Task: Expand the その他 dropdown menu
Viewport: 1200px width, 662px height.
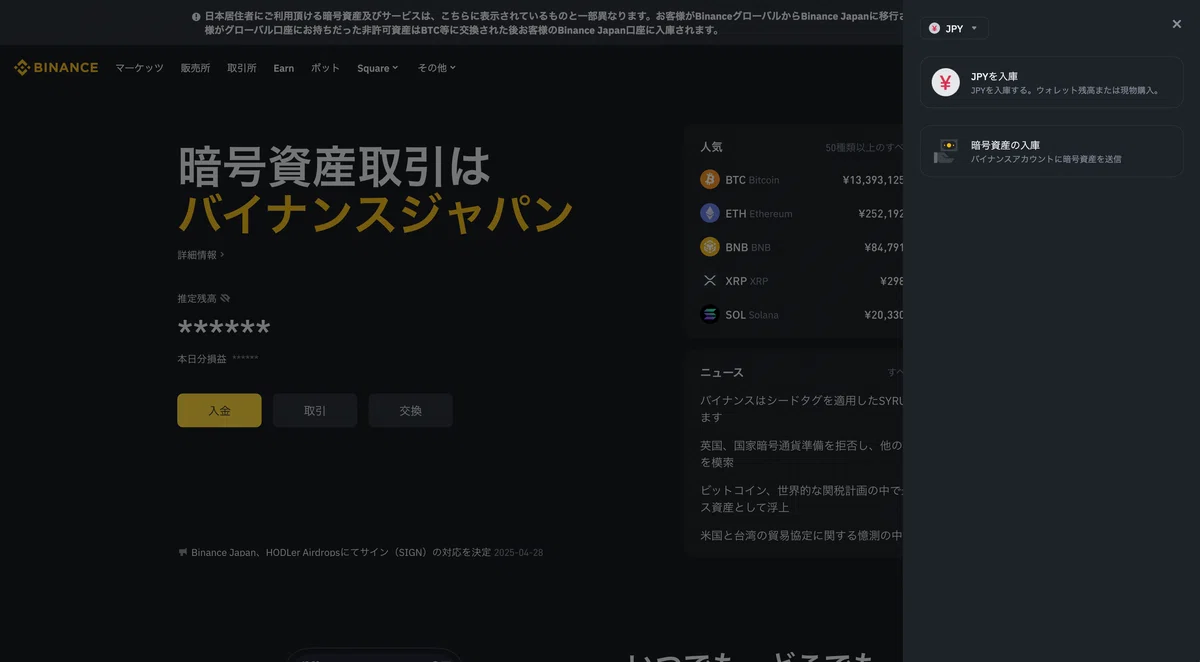Action: [436, 68]
